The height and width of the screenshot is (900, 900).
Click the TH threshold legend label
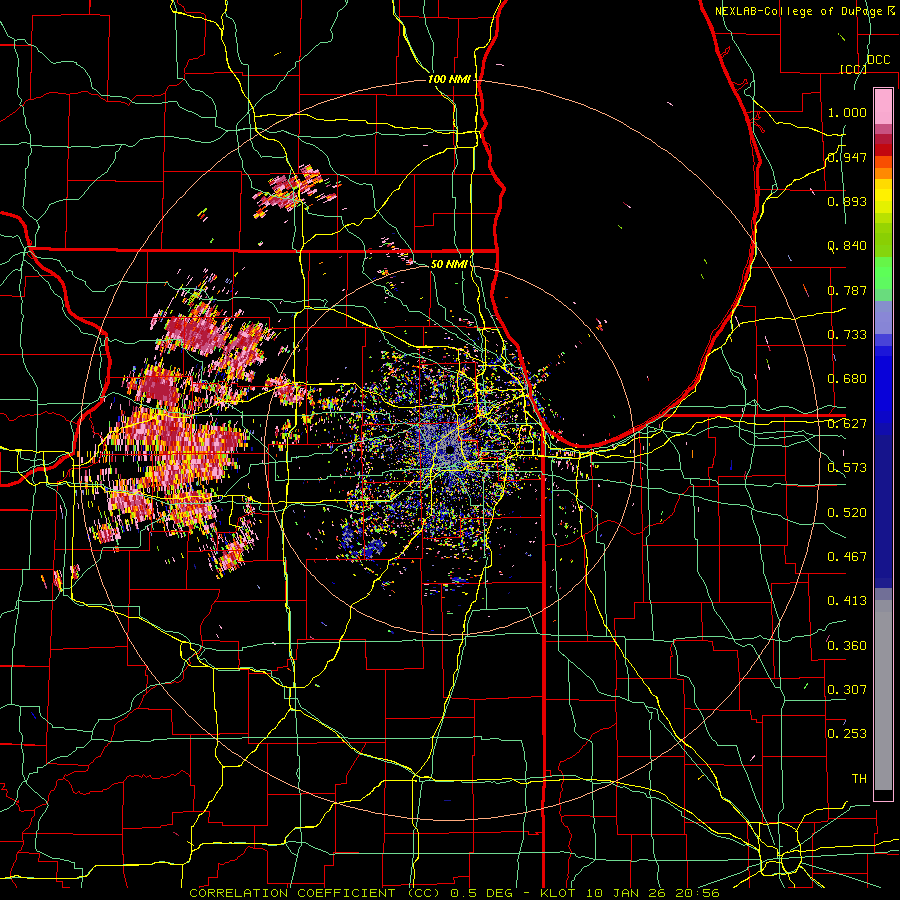click(859, 779)
